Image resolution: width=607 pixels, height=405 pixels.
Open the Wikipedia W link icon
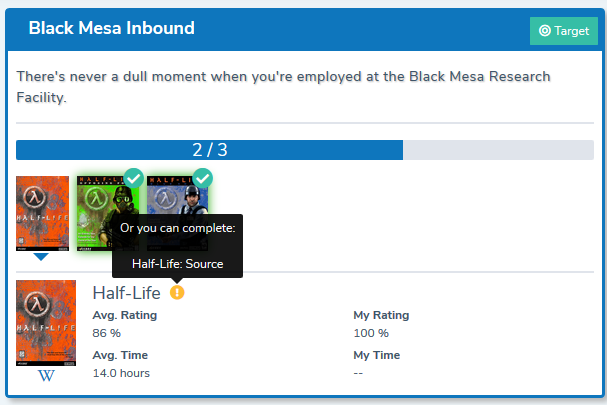coord(46,376)
